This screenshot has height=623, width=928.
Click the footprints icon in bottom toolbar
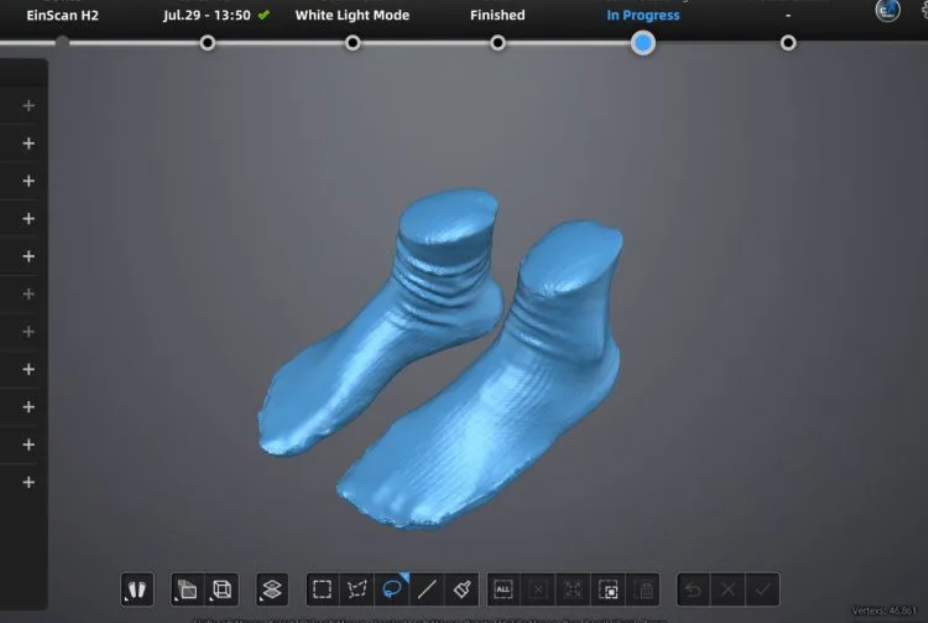point(137,589)
